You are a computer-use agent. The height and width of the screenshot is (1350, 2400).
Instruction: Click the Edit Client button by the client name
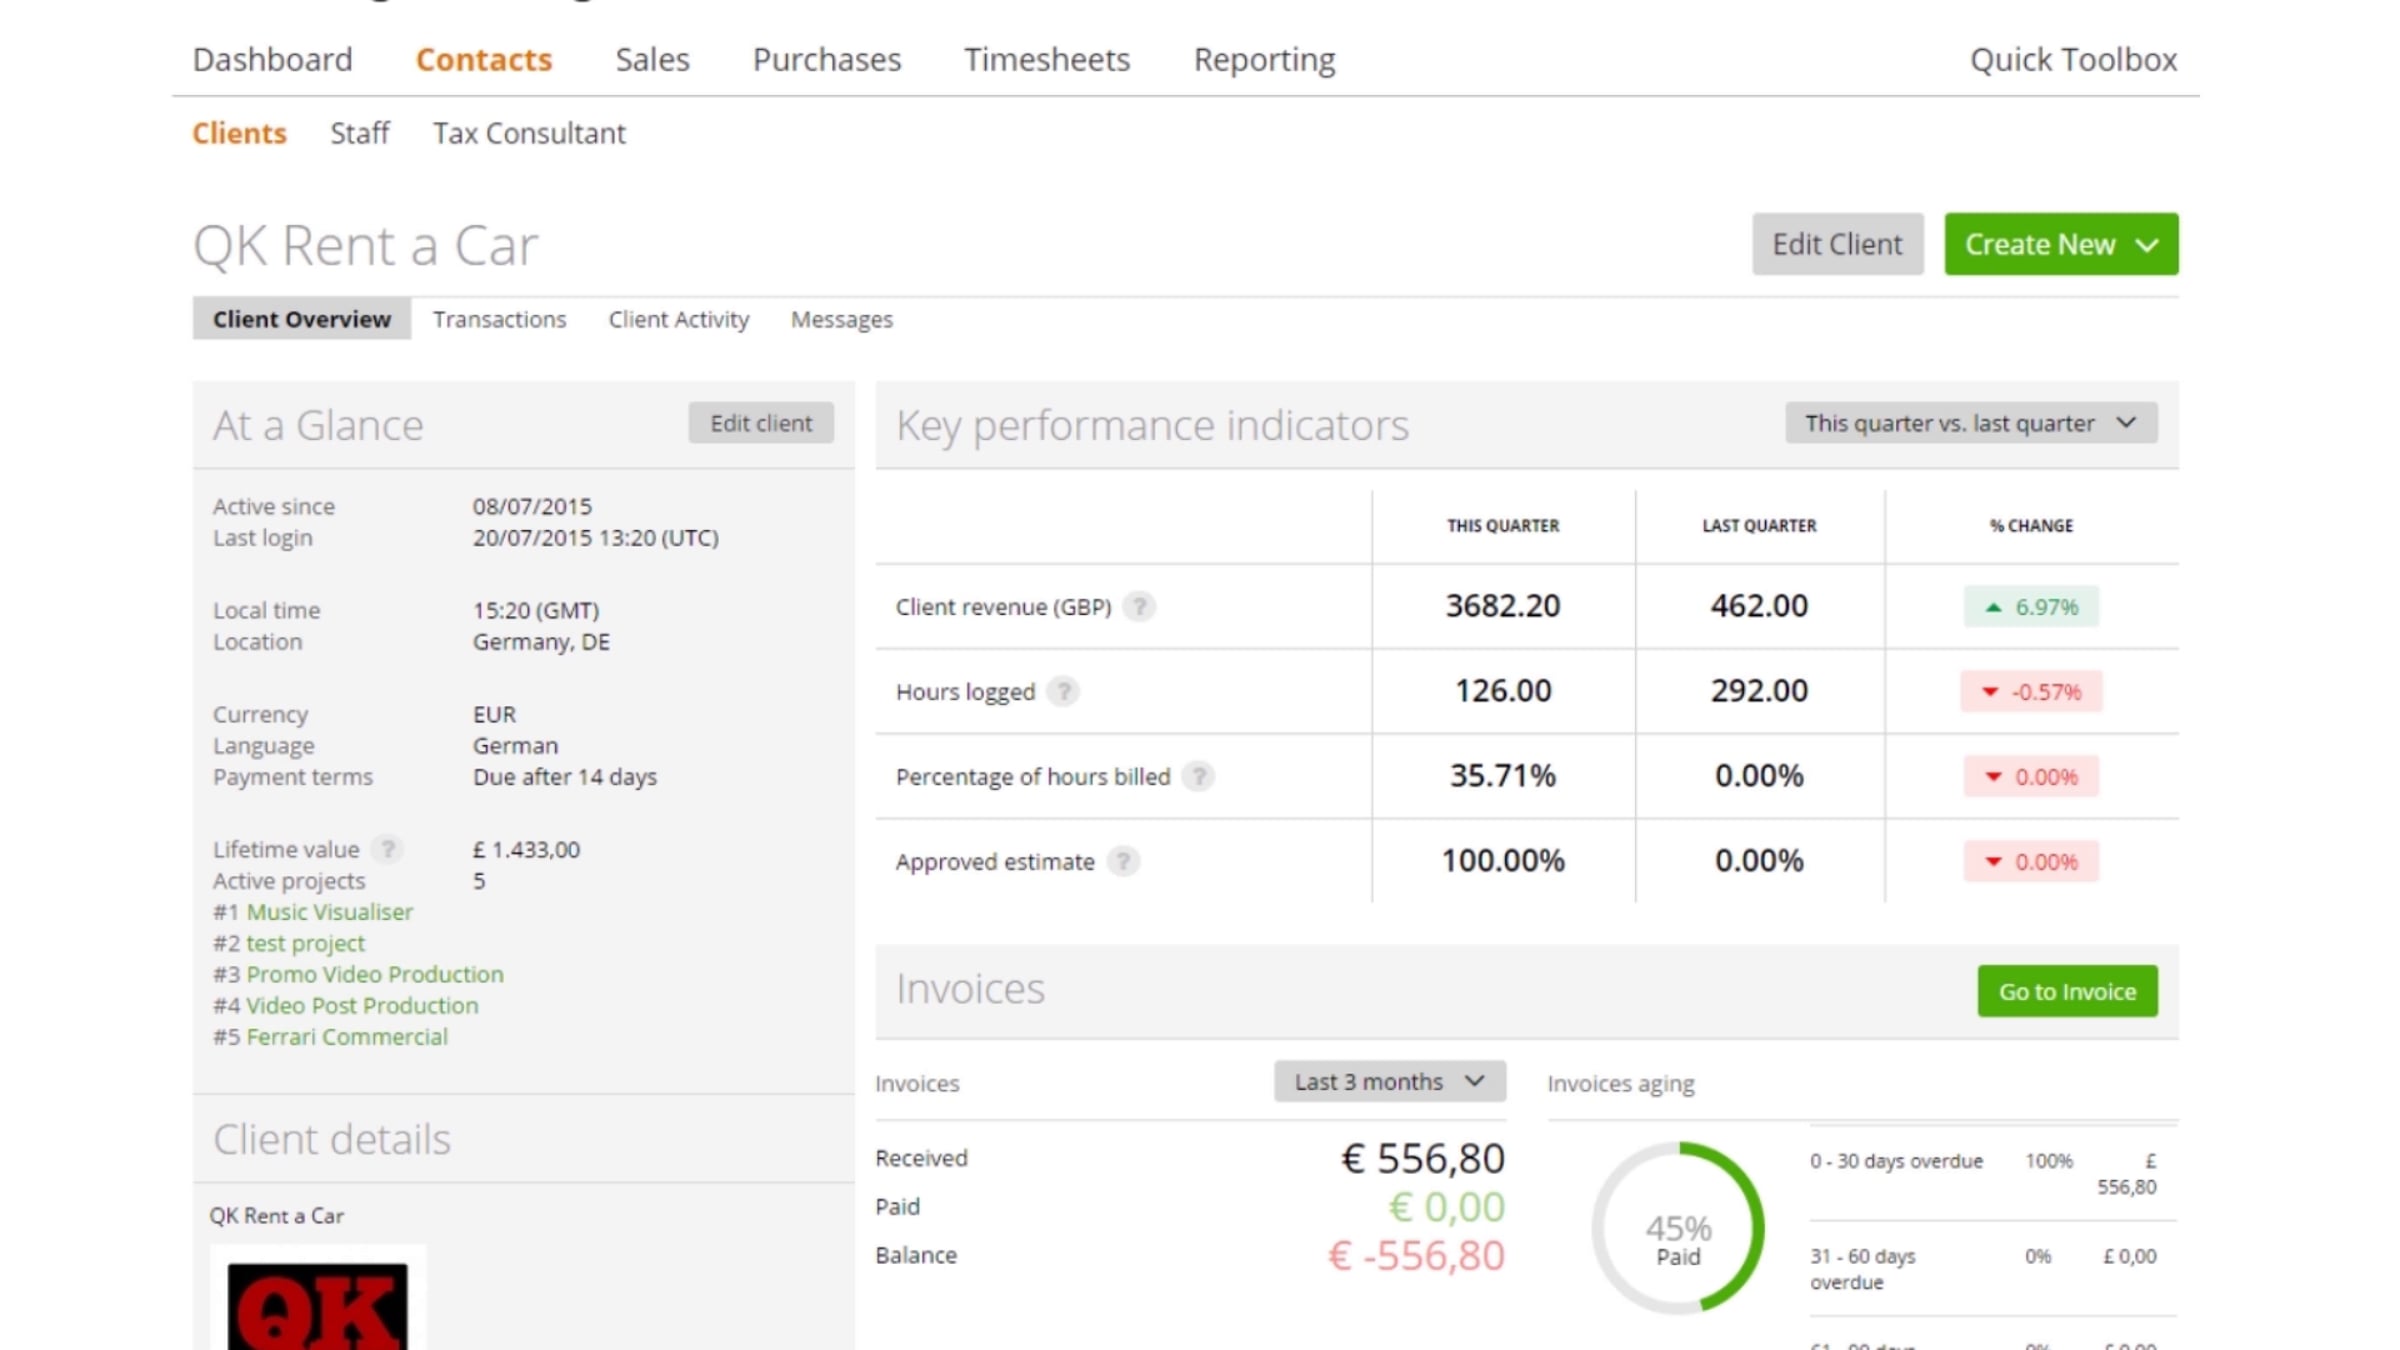click(1836, 244)
